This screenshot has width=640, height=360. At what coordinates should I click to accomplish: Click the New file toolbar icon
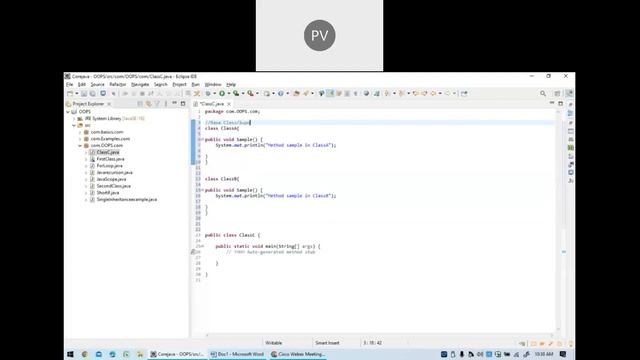click(x=70, y=93)
